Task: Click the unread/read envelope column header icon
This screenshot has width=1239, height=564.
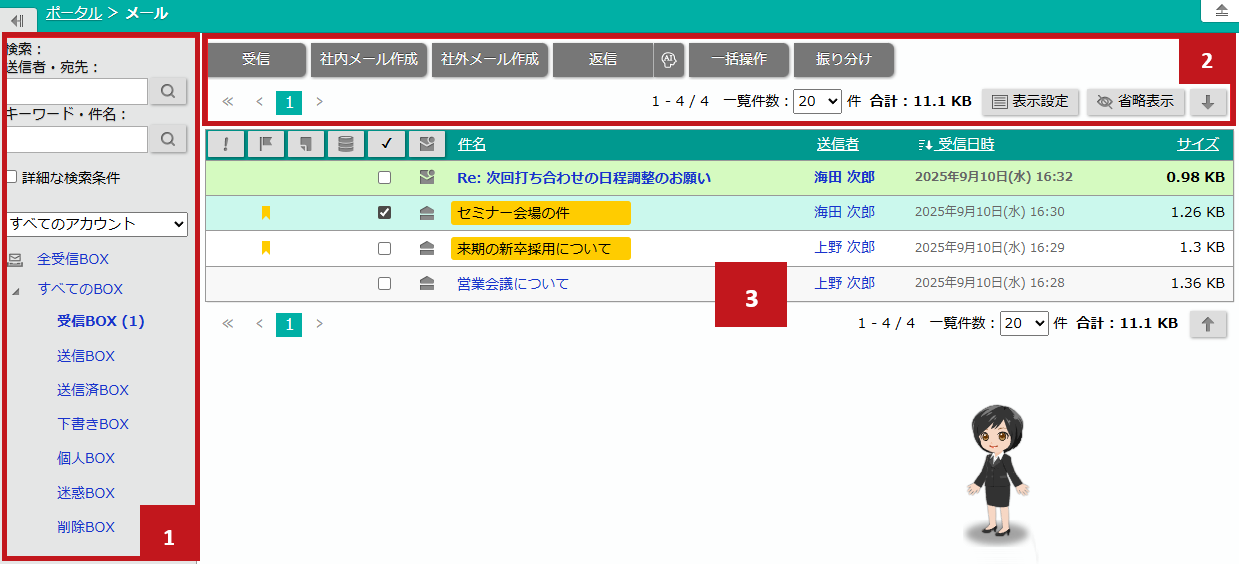Action: pyautogui.click(x=426, y=144)
